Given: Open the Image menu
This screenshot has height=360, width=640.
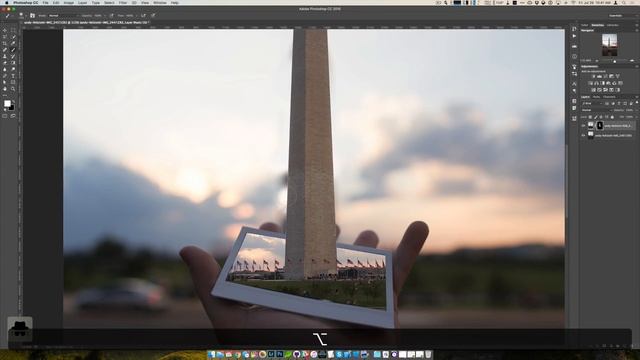Looking at the screenshot, I should click(69, 2).
